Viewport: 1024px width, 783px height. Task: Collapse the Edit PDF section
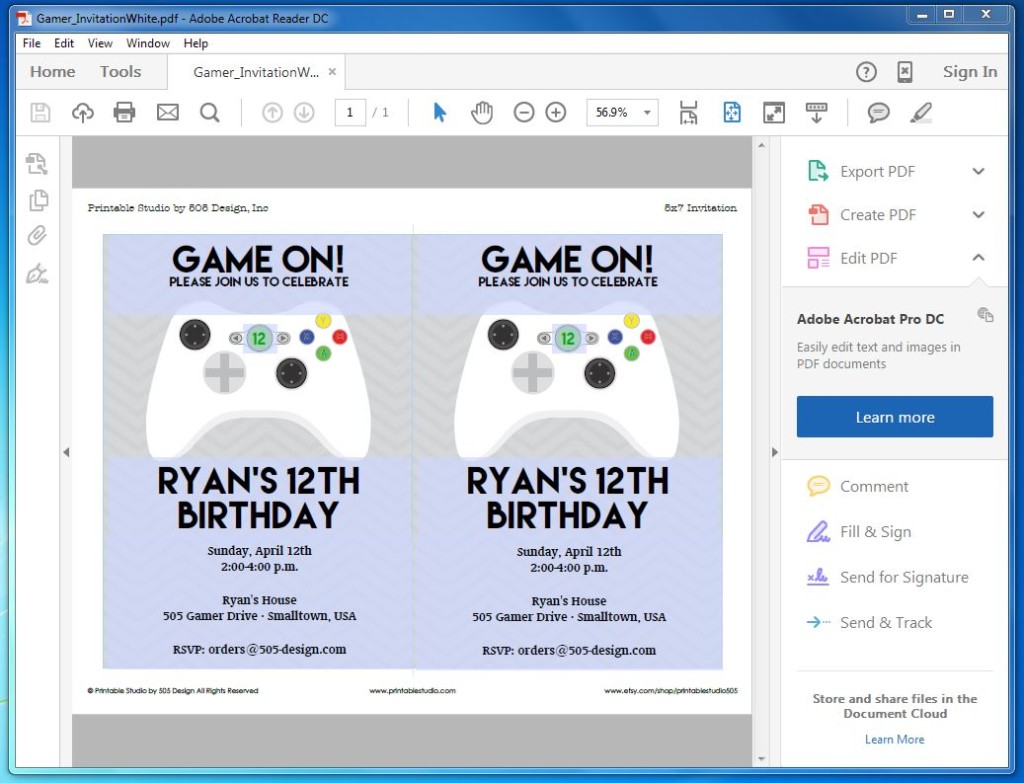978,258
